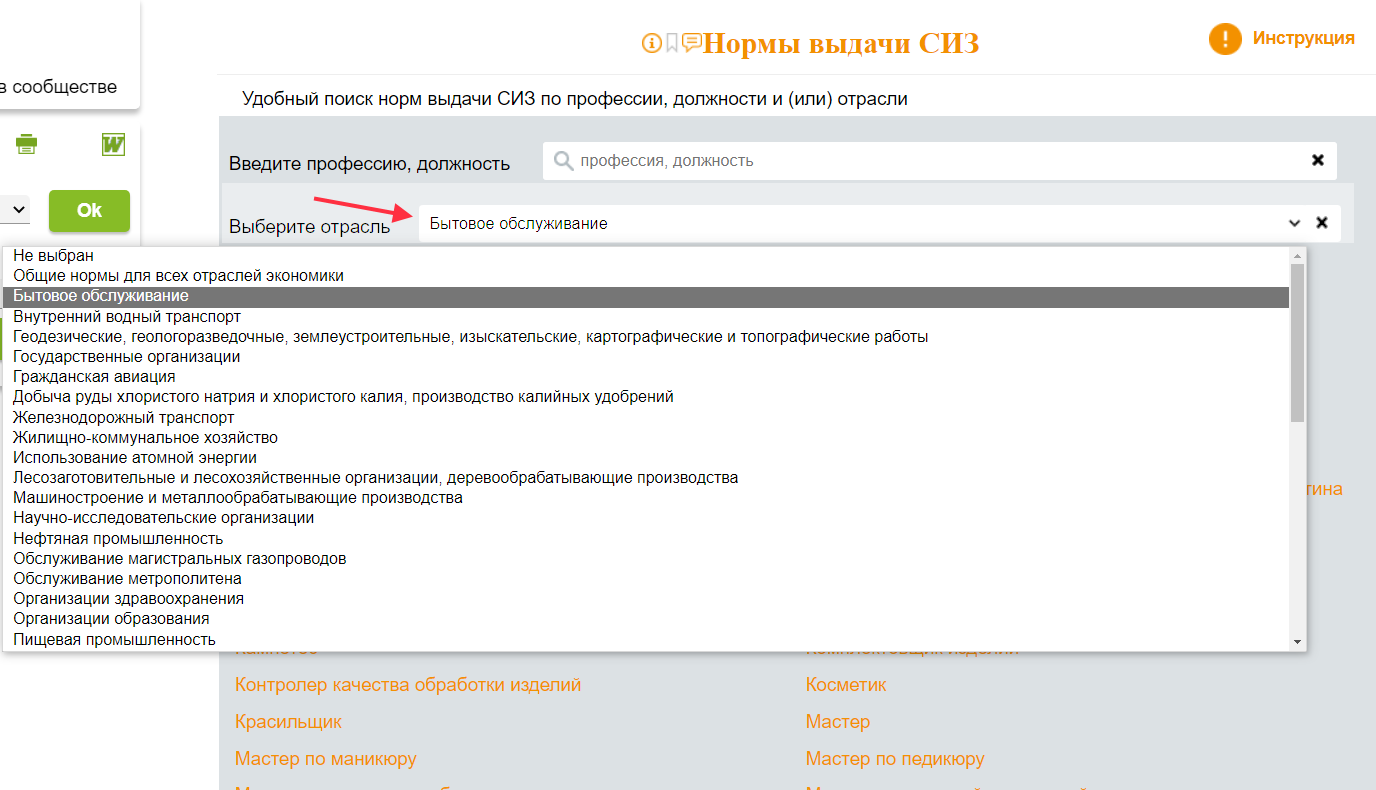Click the green Word export icon

(113, 144)
